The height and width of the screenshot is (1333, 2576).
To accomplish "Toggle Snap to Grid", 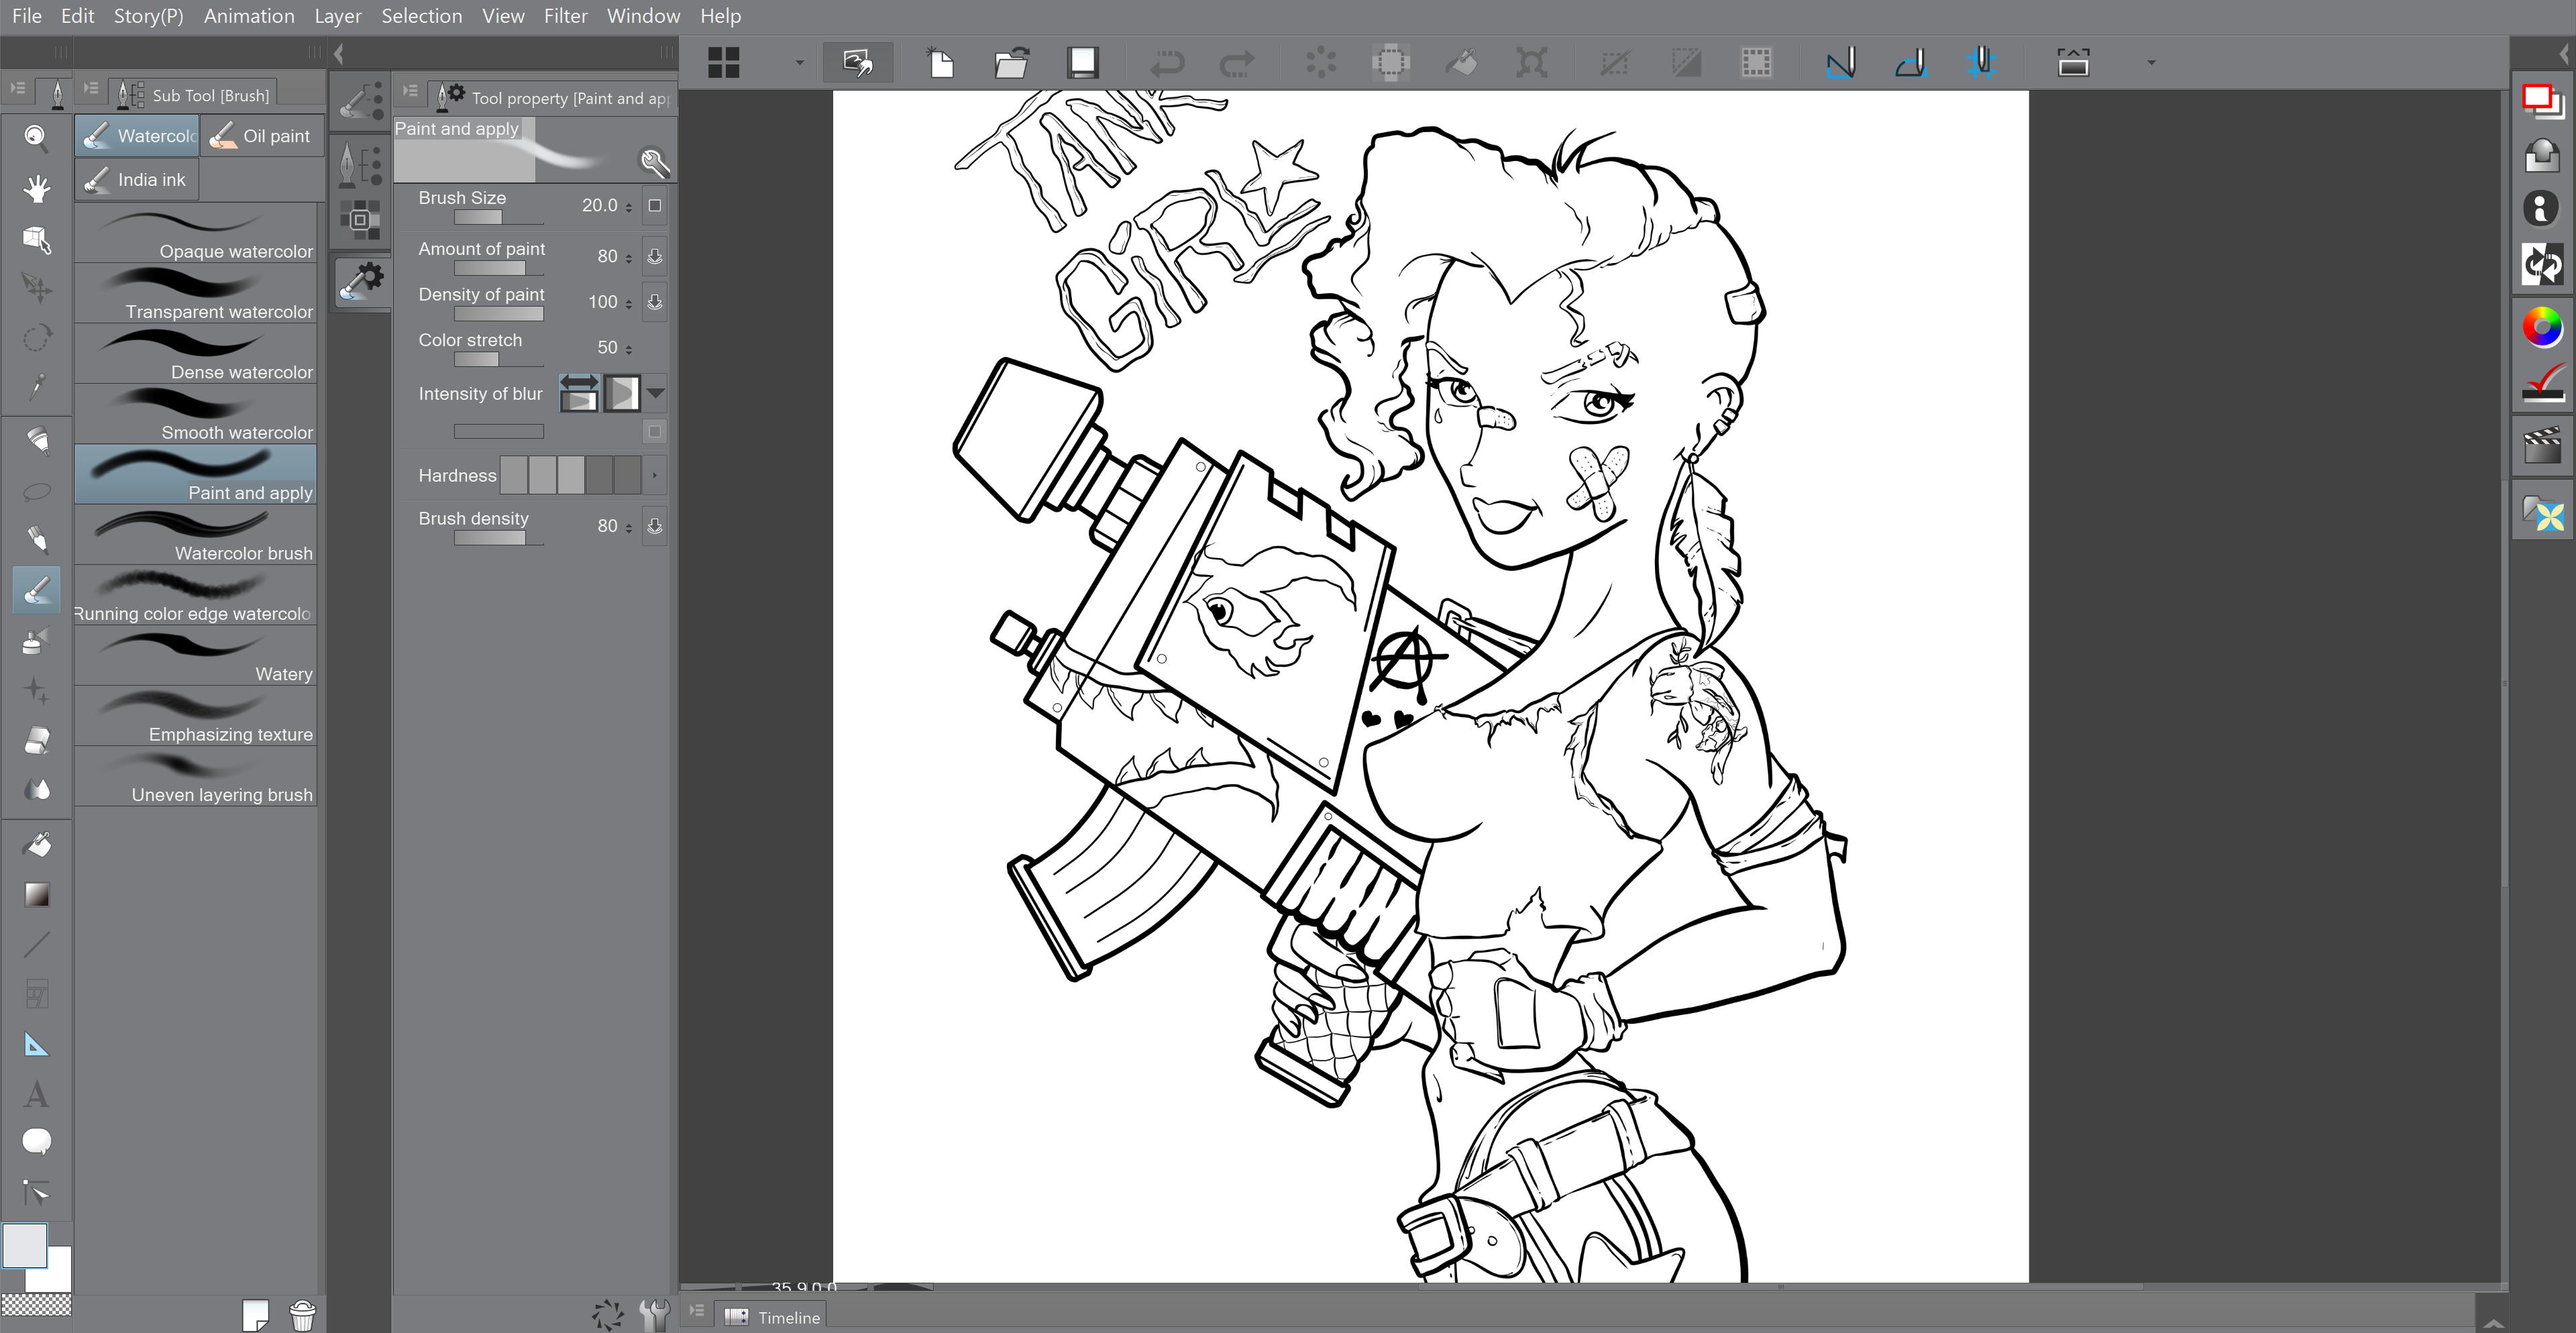I will [1981, 63].
